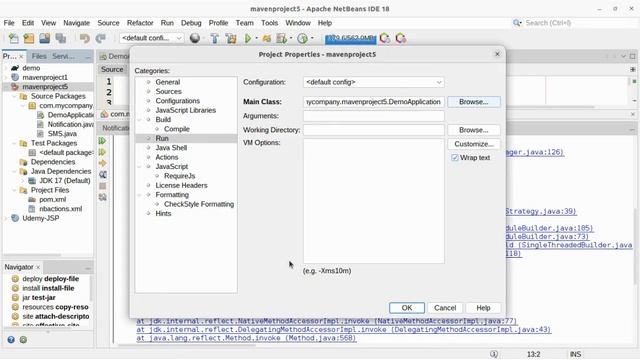Viewport: 640px width, 360px height.
Task: Open the File menu
Action: pyautogui.click(x=9, y=23)
